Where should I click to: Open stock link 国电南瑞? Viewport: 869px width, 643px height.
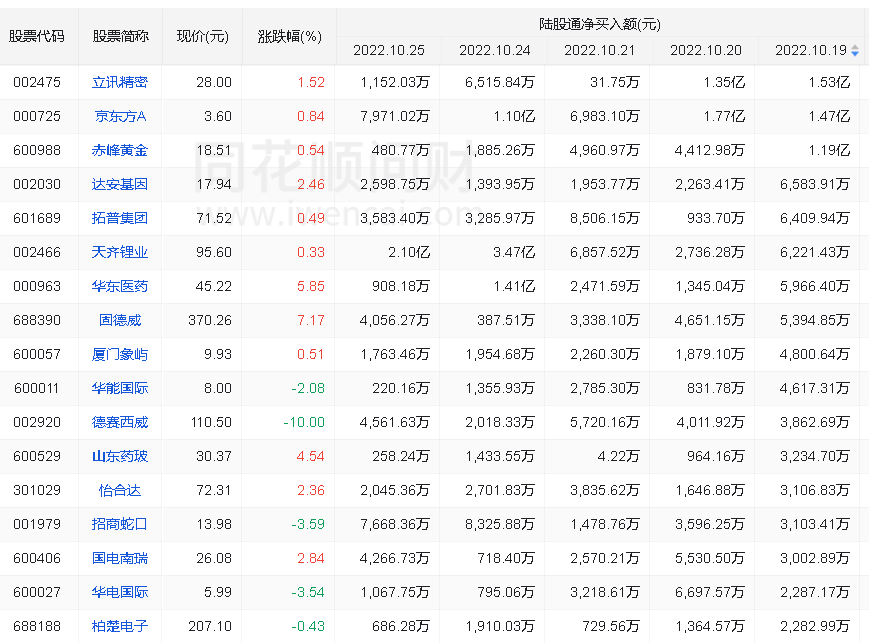[x=120, y=558]
